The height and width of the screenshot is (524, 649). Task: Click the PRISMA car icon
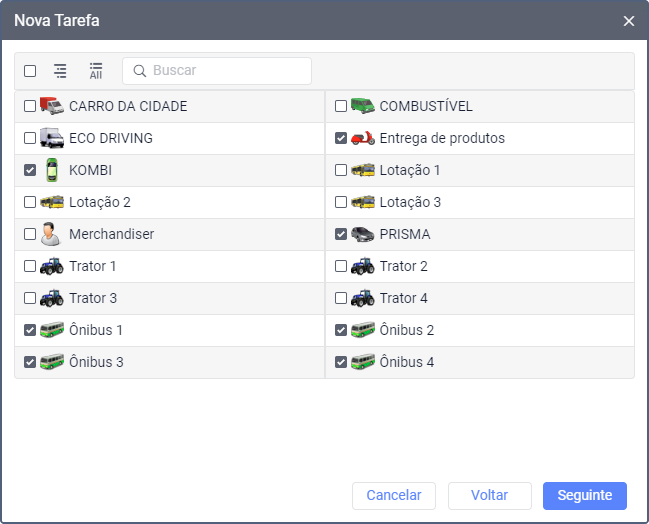point(362,234)
